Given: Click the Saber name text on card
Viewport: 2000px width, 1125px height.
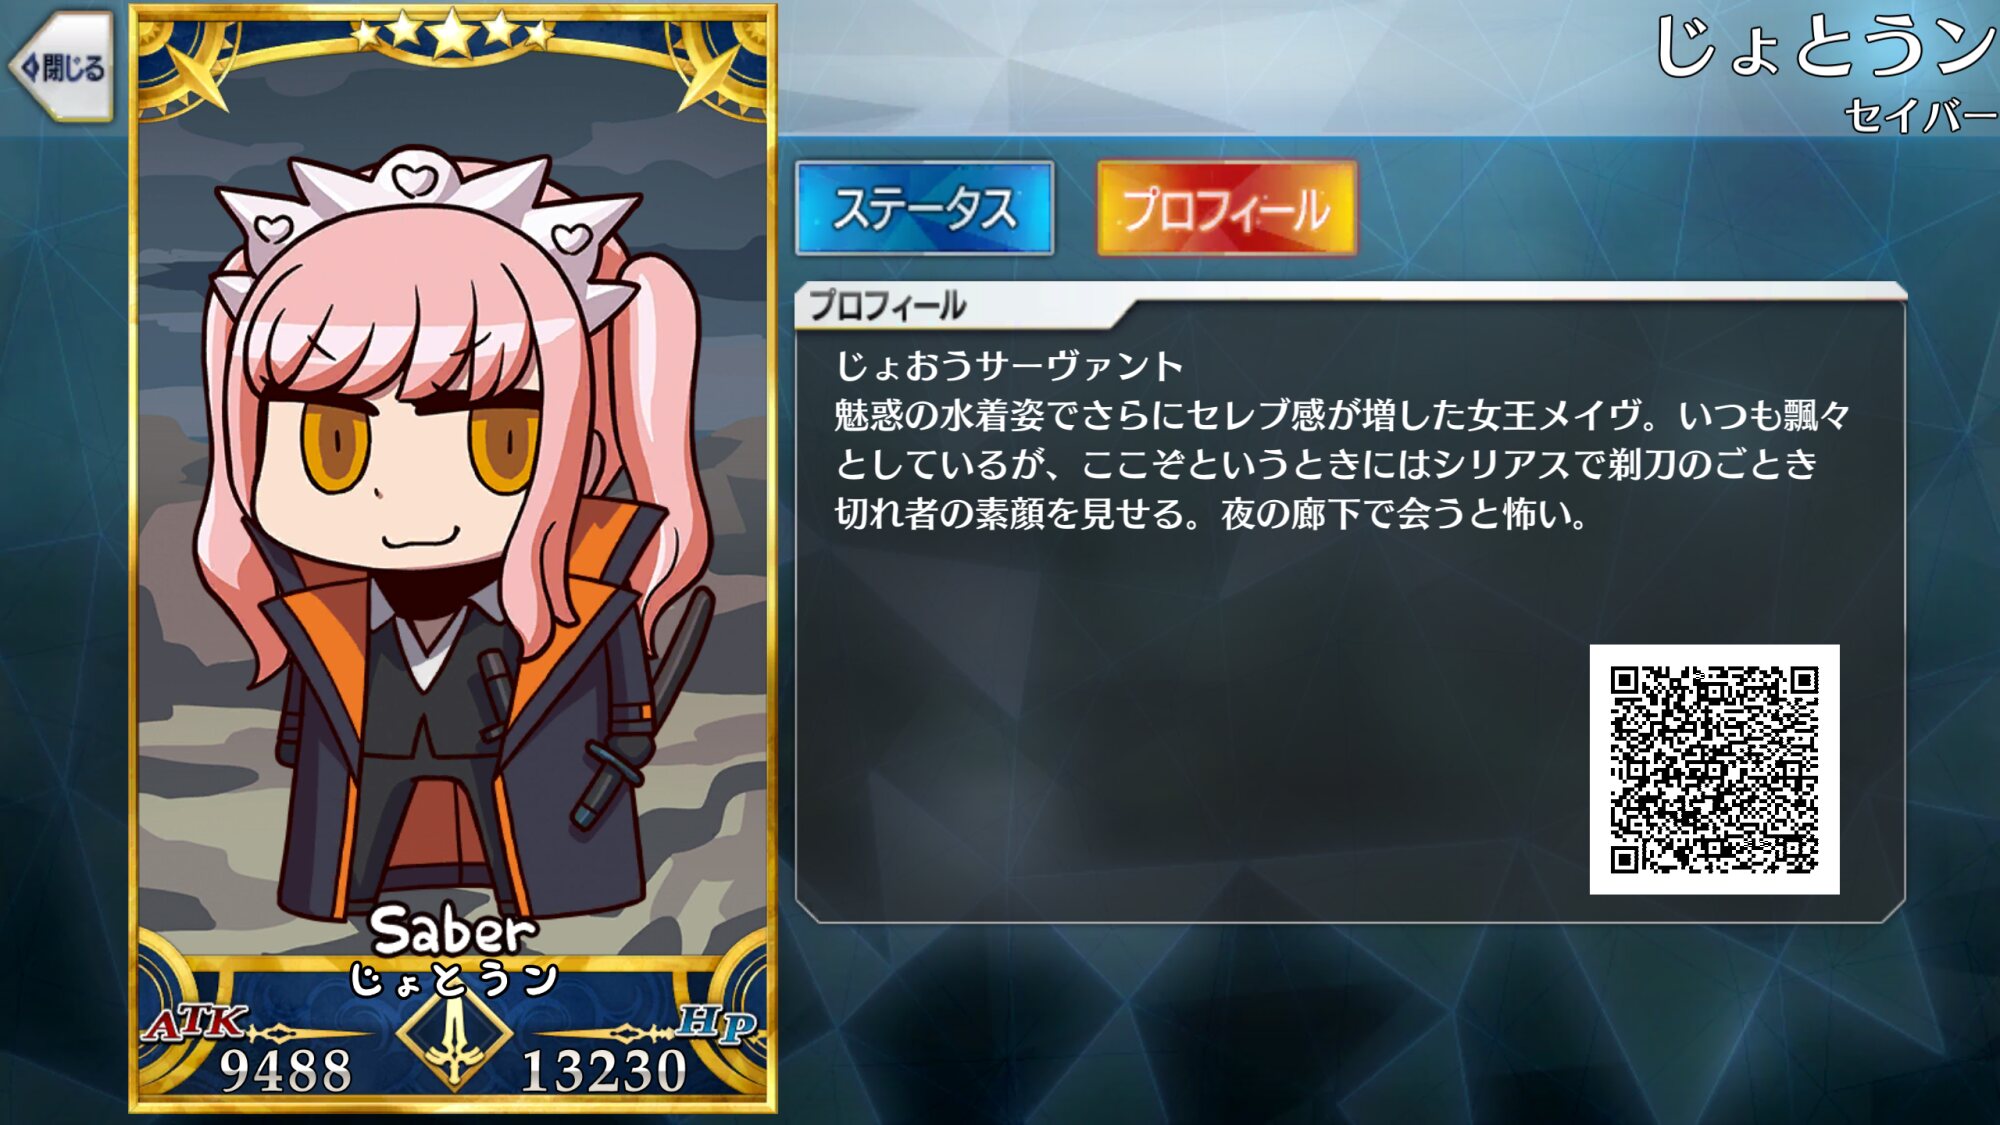Looking at the screenshot, I should coord(453,931).
